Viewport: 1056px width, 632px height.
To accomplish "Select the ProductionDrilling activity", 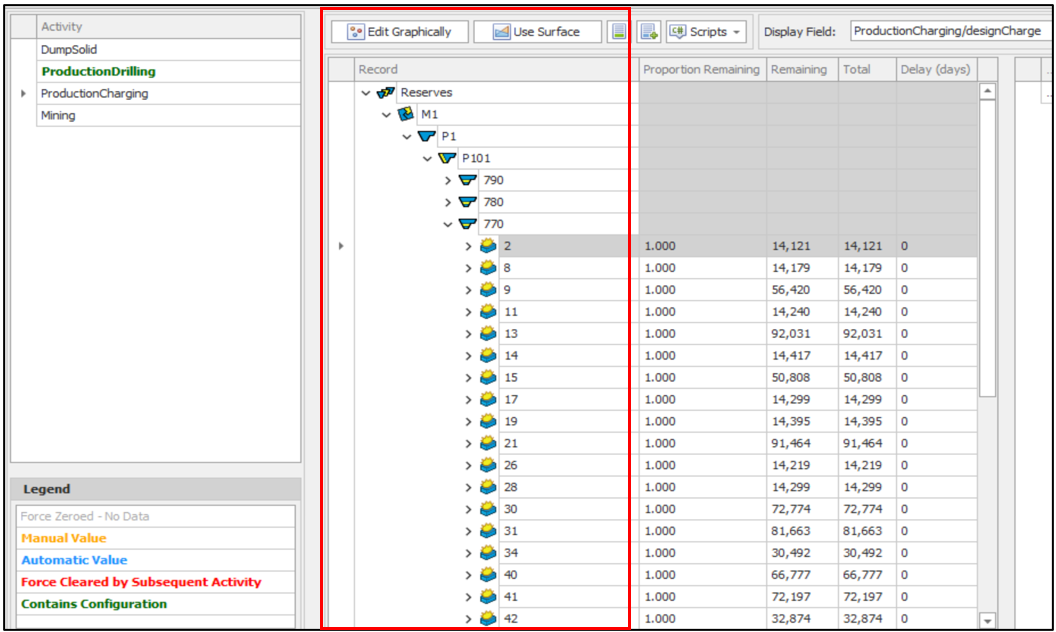I will (98, 72).
